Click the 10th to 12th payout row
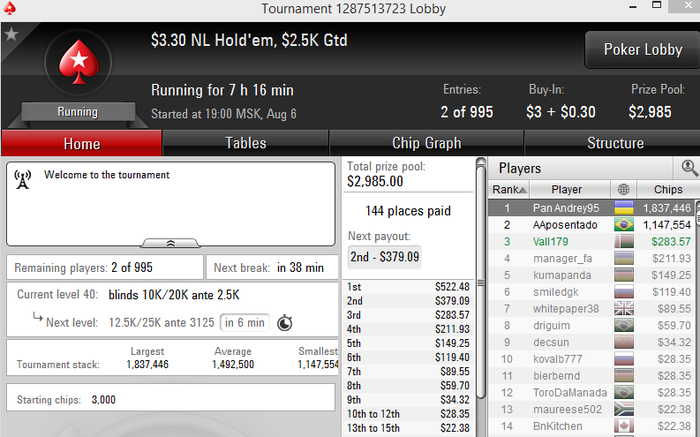Image resolution: width=700 pixels, height=437 pixels. tap(408, 414)
